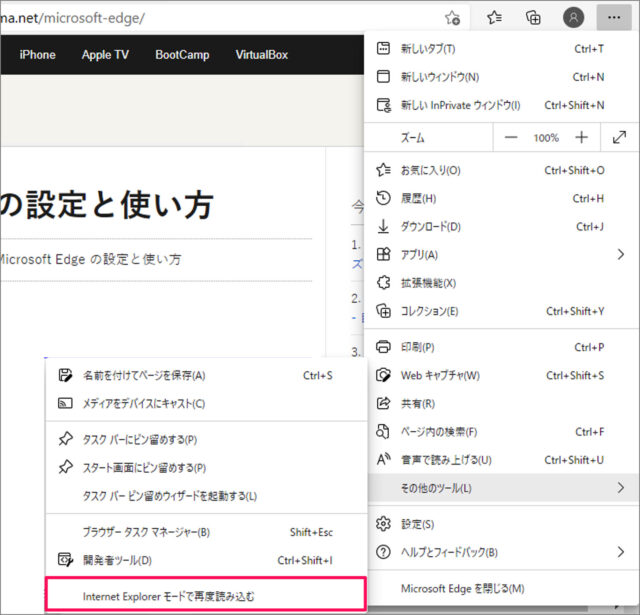This screenshot has height=615, width=640.
Task: Open the iPhone navigation link
Action: (x=37, y=54)
